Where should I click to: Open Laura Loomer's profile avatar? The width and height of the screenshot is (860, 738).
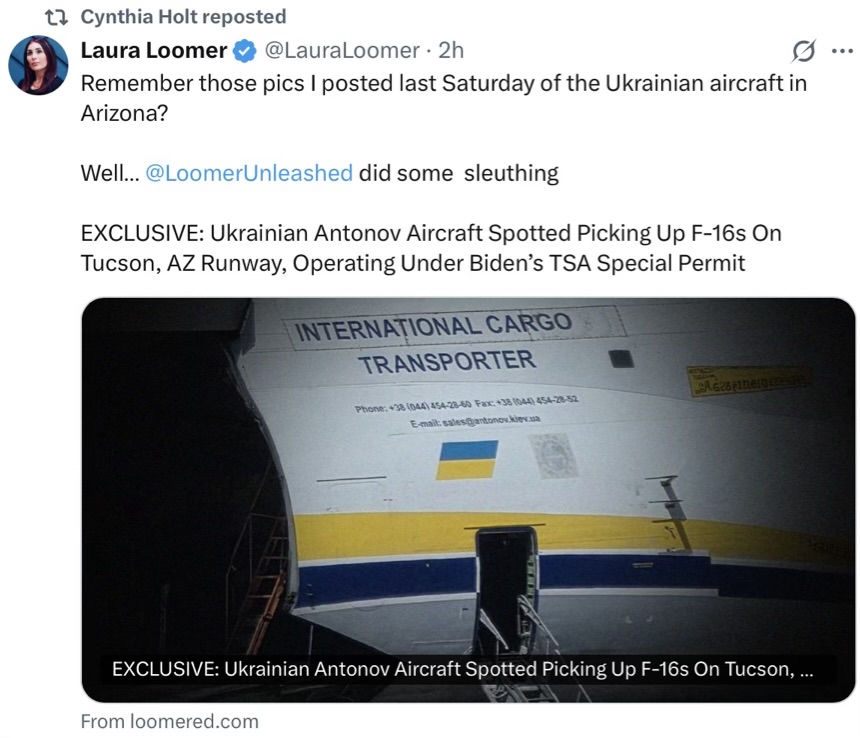point(38,65)
